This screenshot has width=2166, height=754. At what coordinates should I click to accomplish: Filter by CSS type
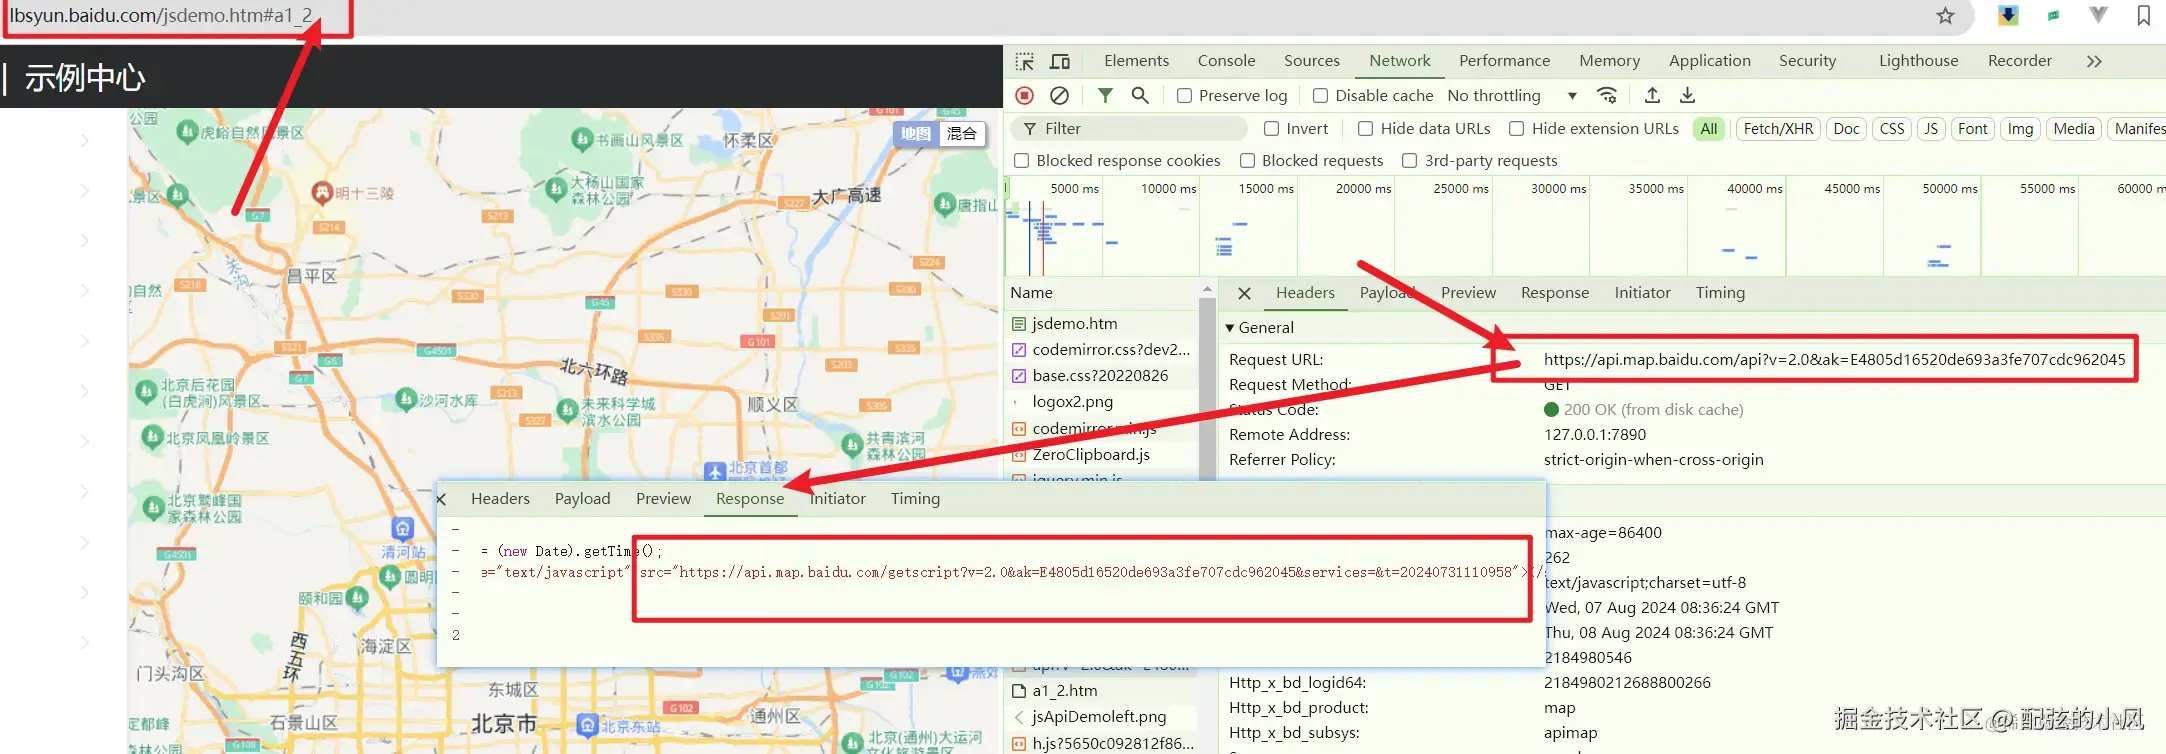click(x=1891, y=128)
